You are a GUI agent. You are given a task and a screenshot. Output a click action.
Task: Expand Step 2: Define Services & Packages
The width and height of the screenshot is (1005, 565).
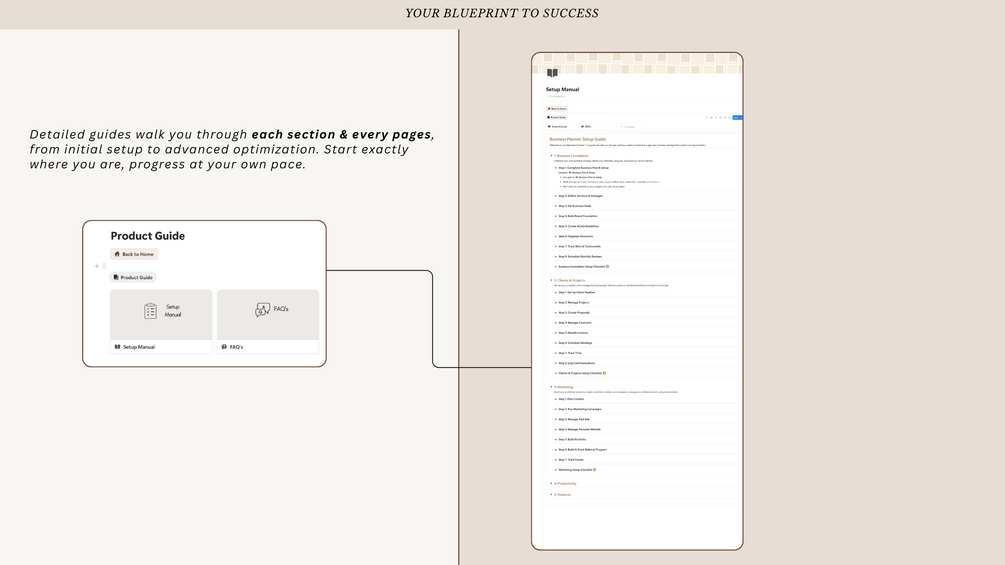click(x=556, y=196)
